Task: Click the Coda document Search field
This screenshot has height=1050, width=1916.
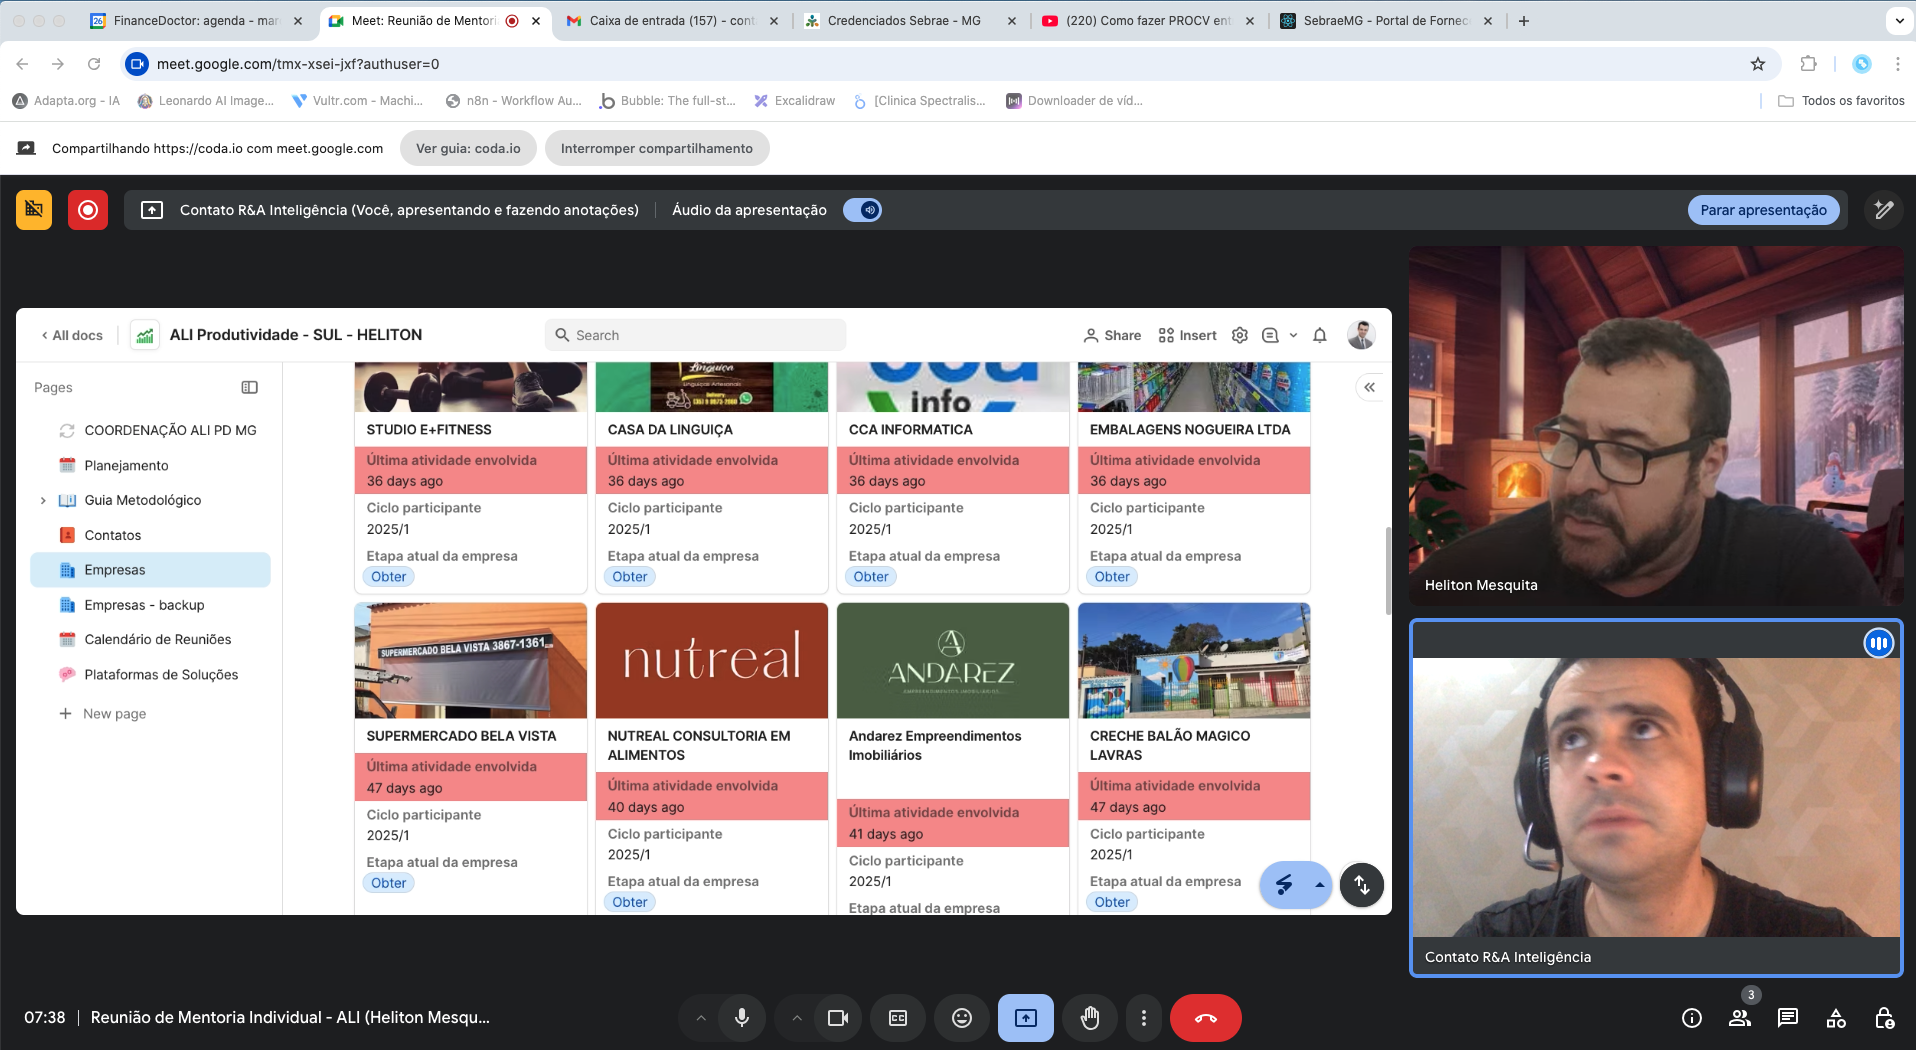Action: click(x=696, y=335)
